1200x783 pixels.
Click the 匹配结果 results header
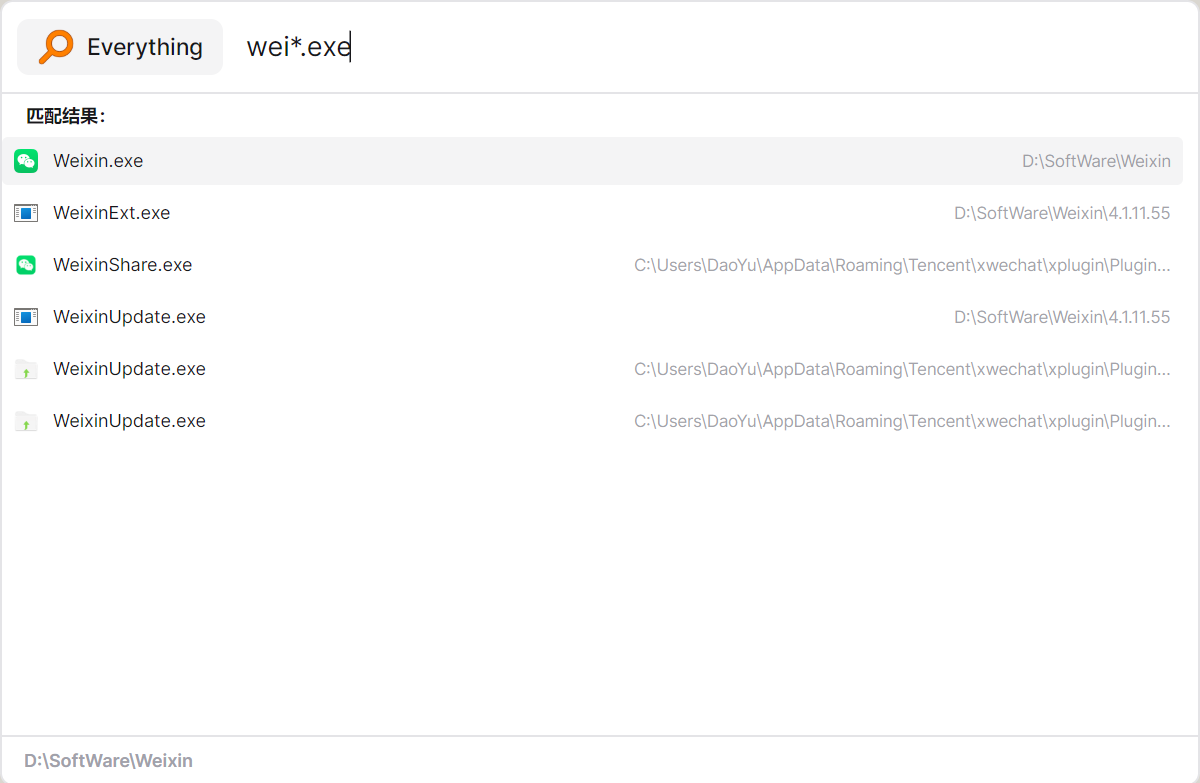click(x=66, y=116)
